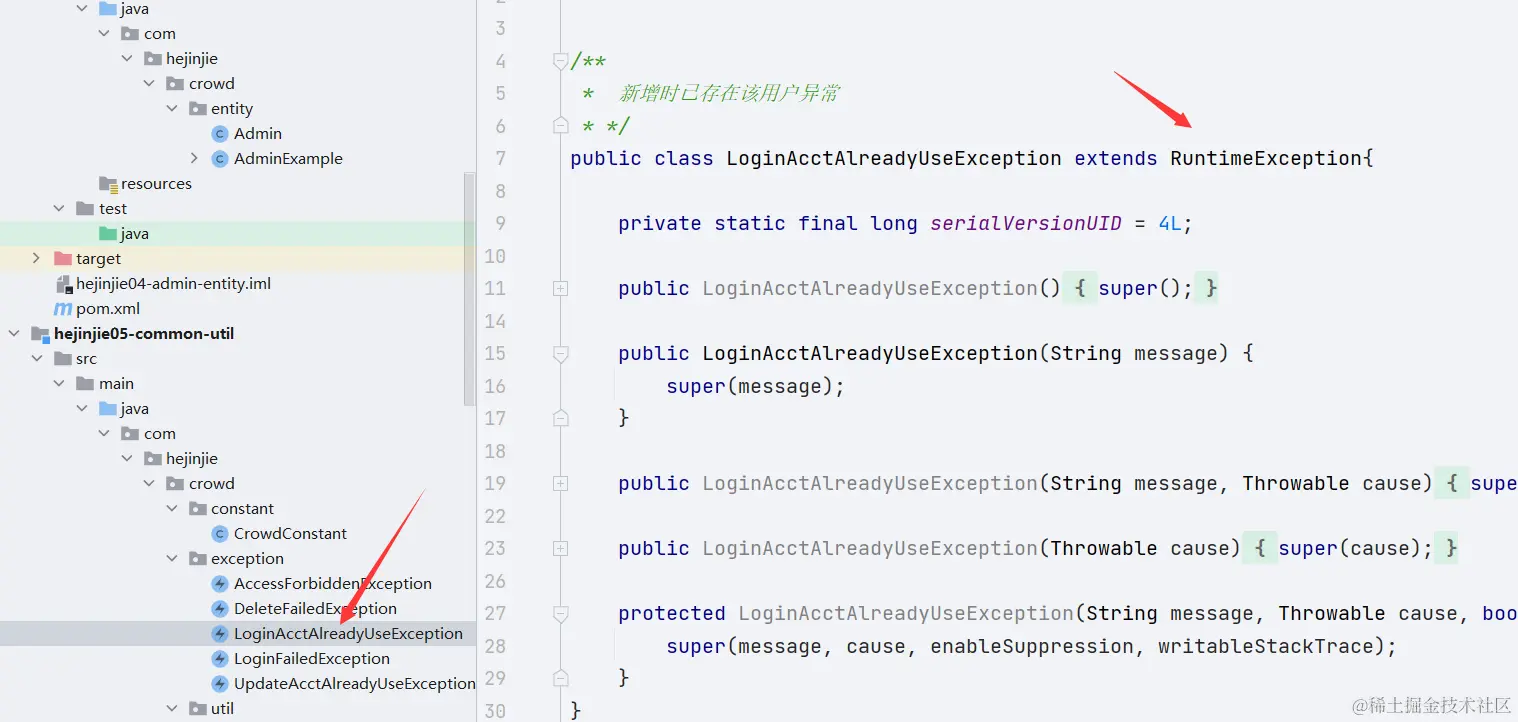Expand the AdminExample class node
Screen dimensions: 1518x722
195,159
